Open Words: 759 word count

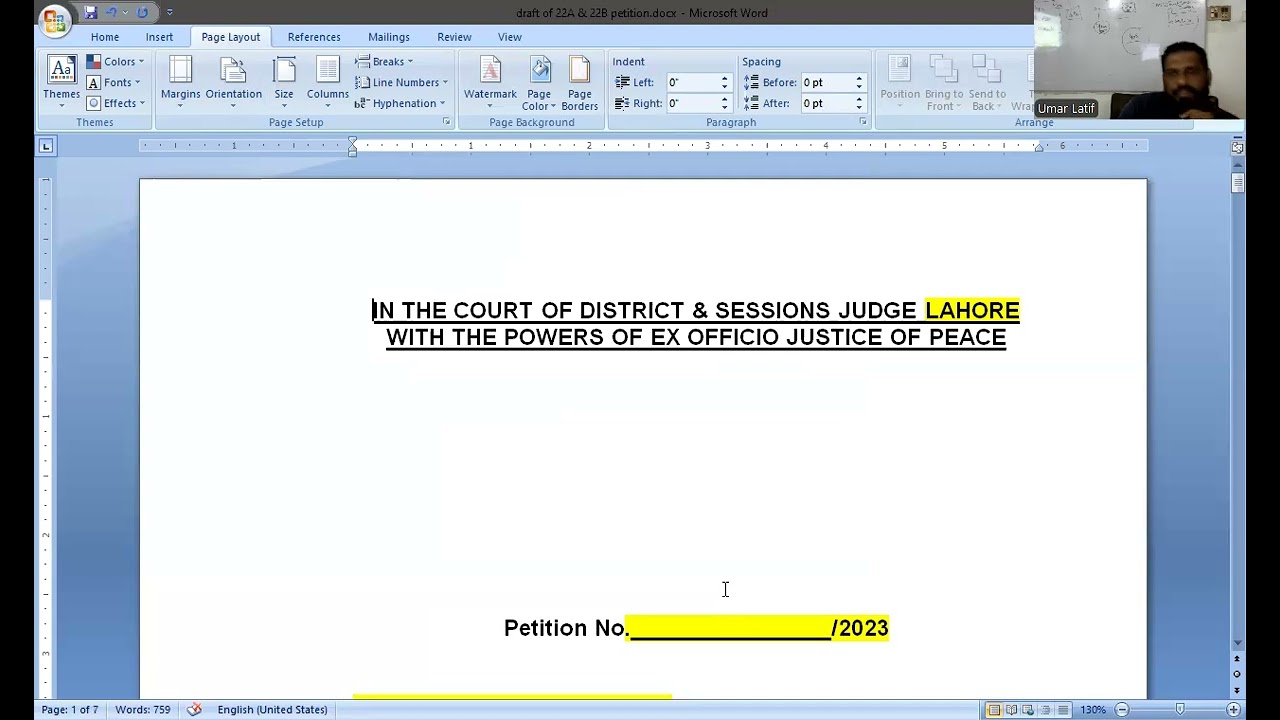click(142, 710)
